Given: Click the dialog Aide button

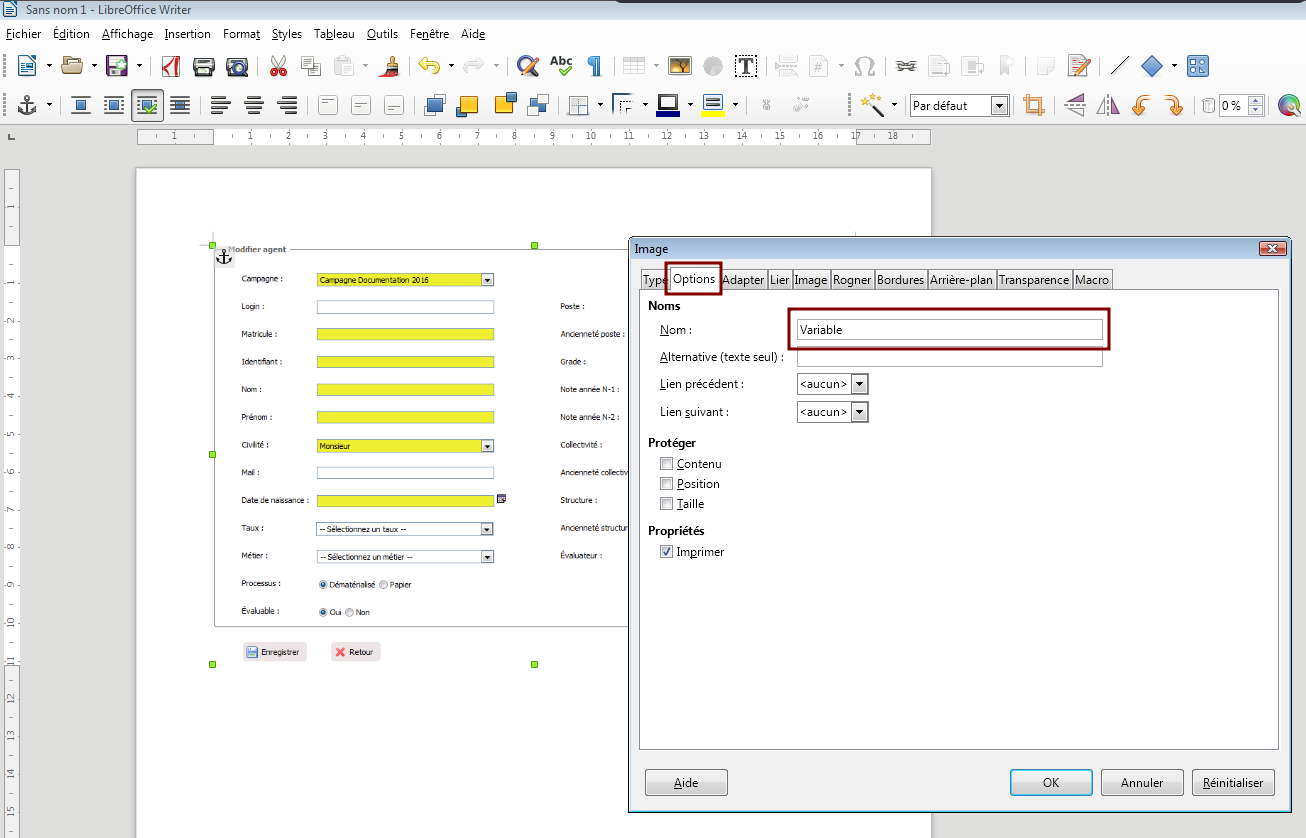Looking at the screenshot, I should [x=686, y=783].
